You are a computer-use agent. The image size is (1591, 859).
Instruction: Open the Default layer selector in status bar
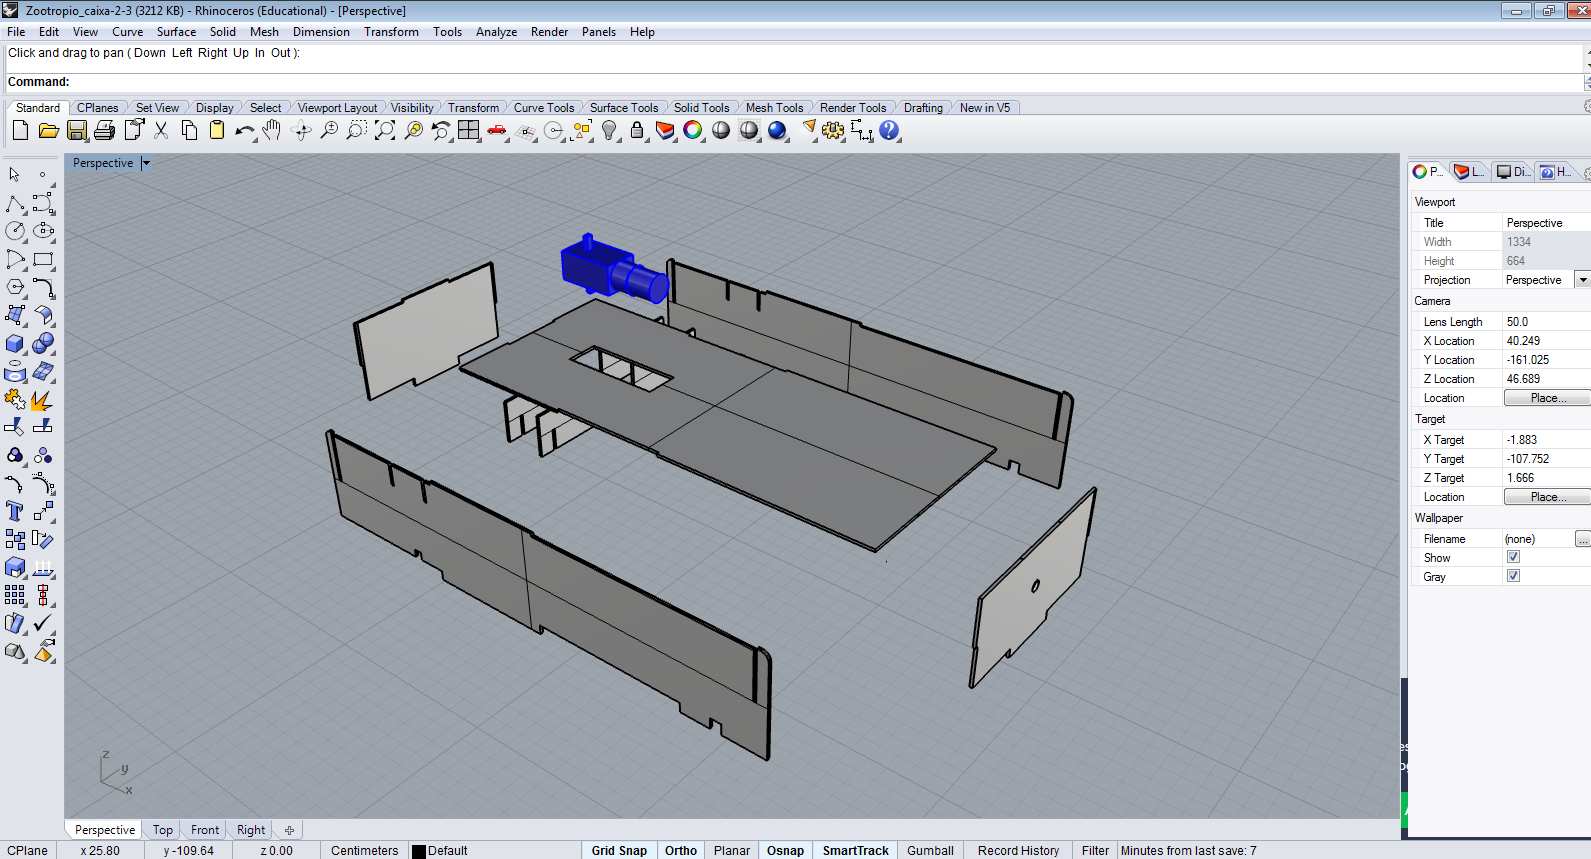pos(448,850)
